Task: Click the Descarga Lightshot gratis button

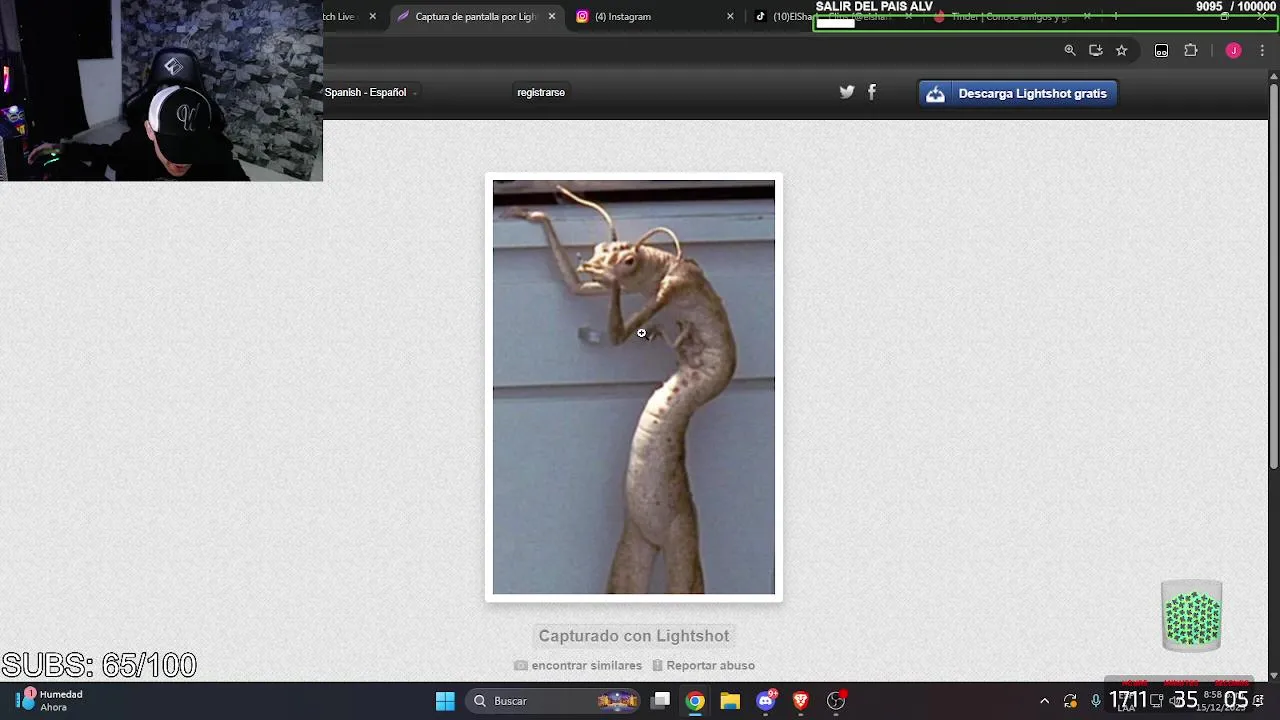Action: tap(1018, 93)
